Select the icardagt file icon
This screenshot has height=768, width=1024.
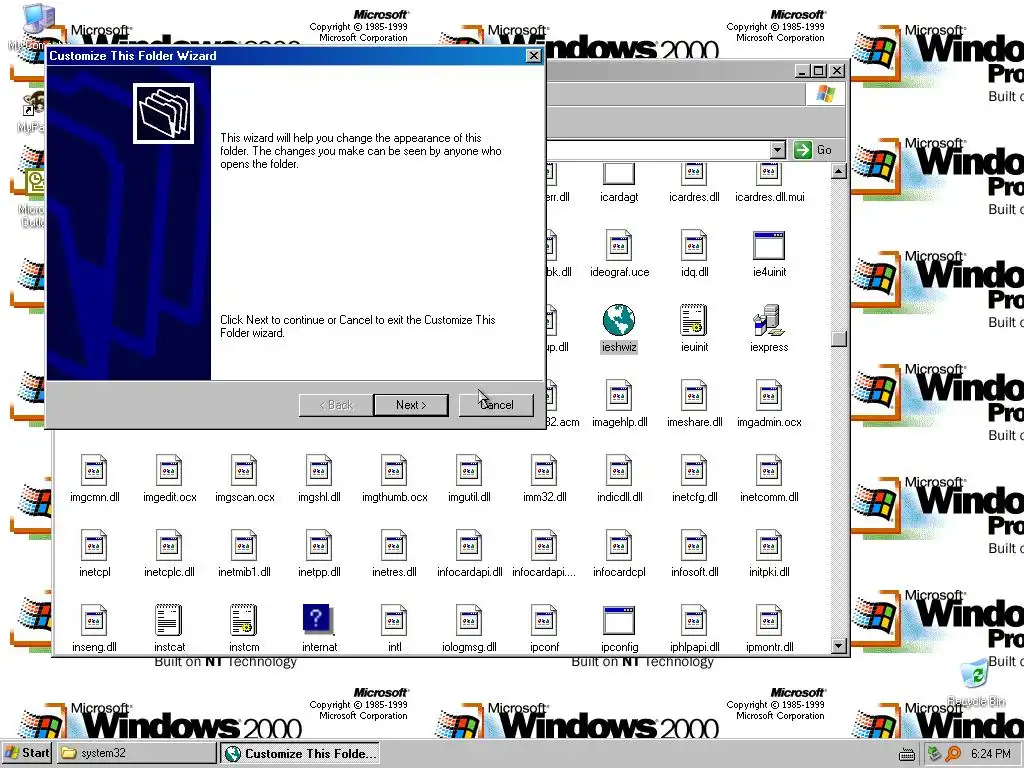618,174
